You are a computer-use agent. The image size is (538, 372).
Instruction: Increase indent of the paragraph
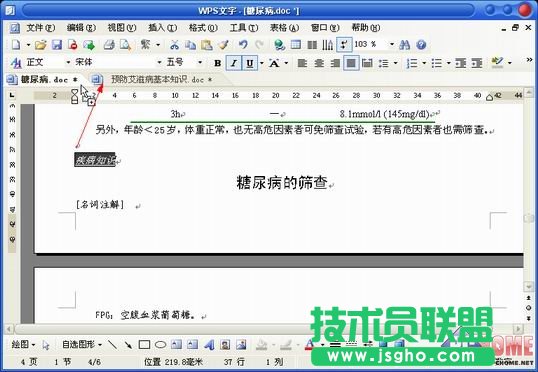477,63
